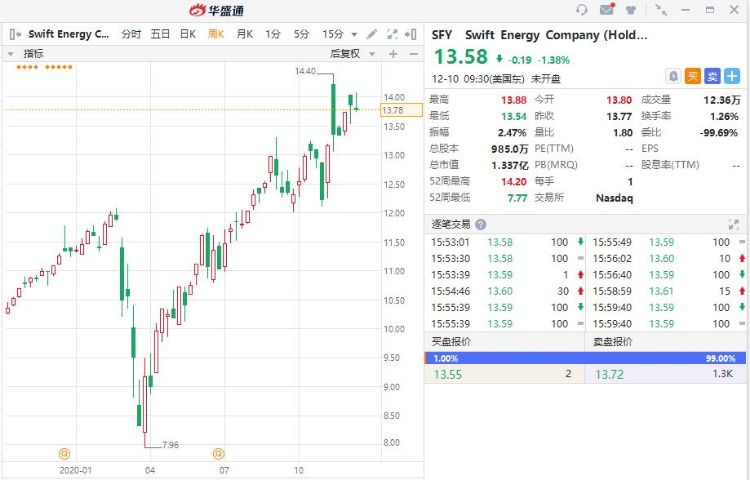Switch to the 分时 intraday tab
Image resolution: width=750 pixels, height=480 pixels.
click(x=131, y=34)
